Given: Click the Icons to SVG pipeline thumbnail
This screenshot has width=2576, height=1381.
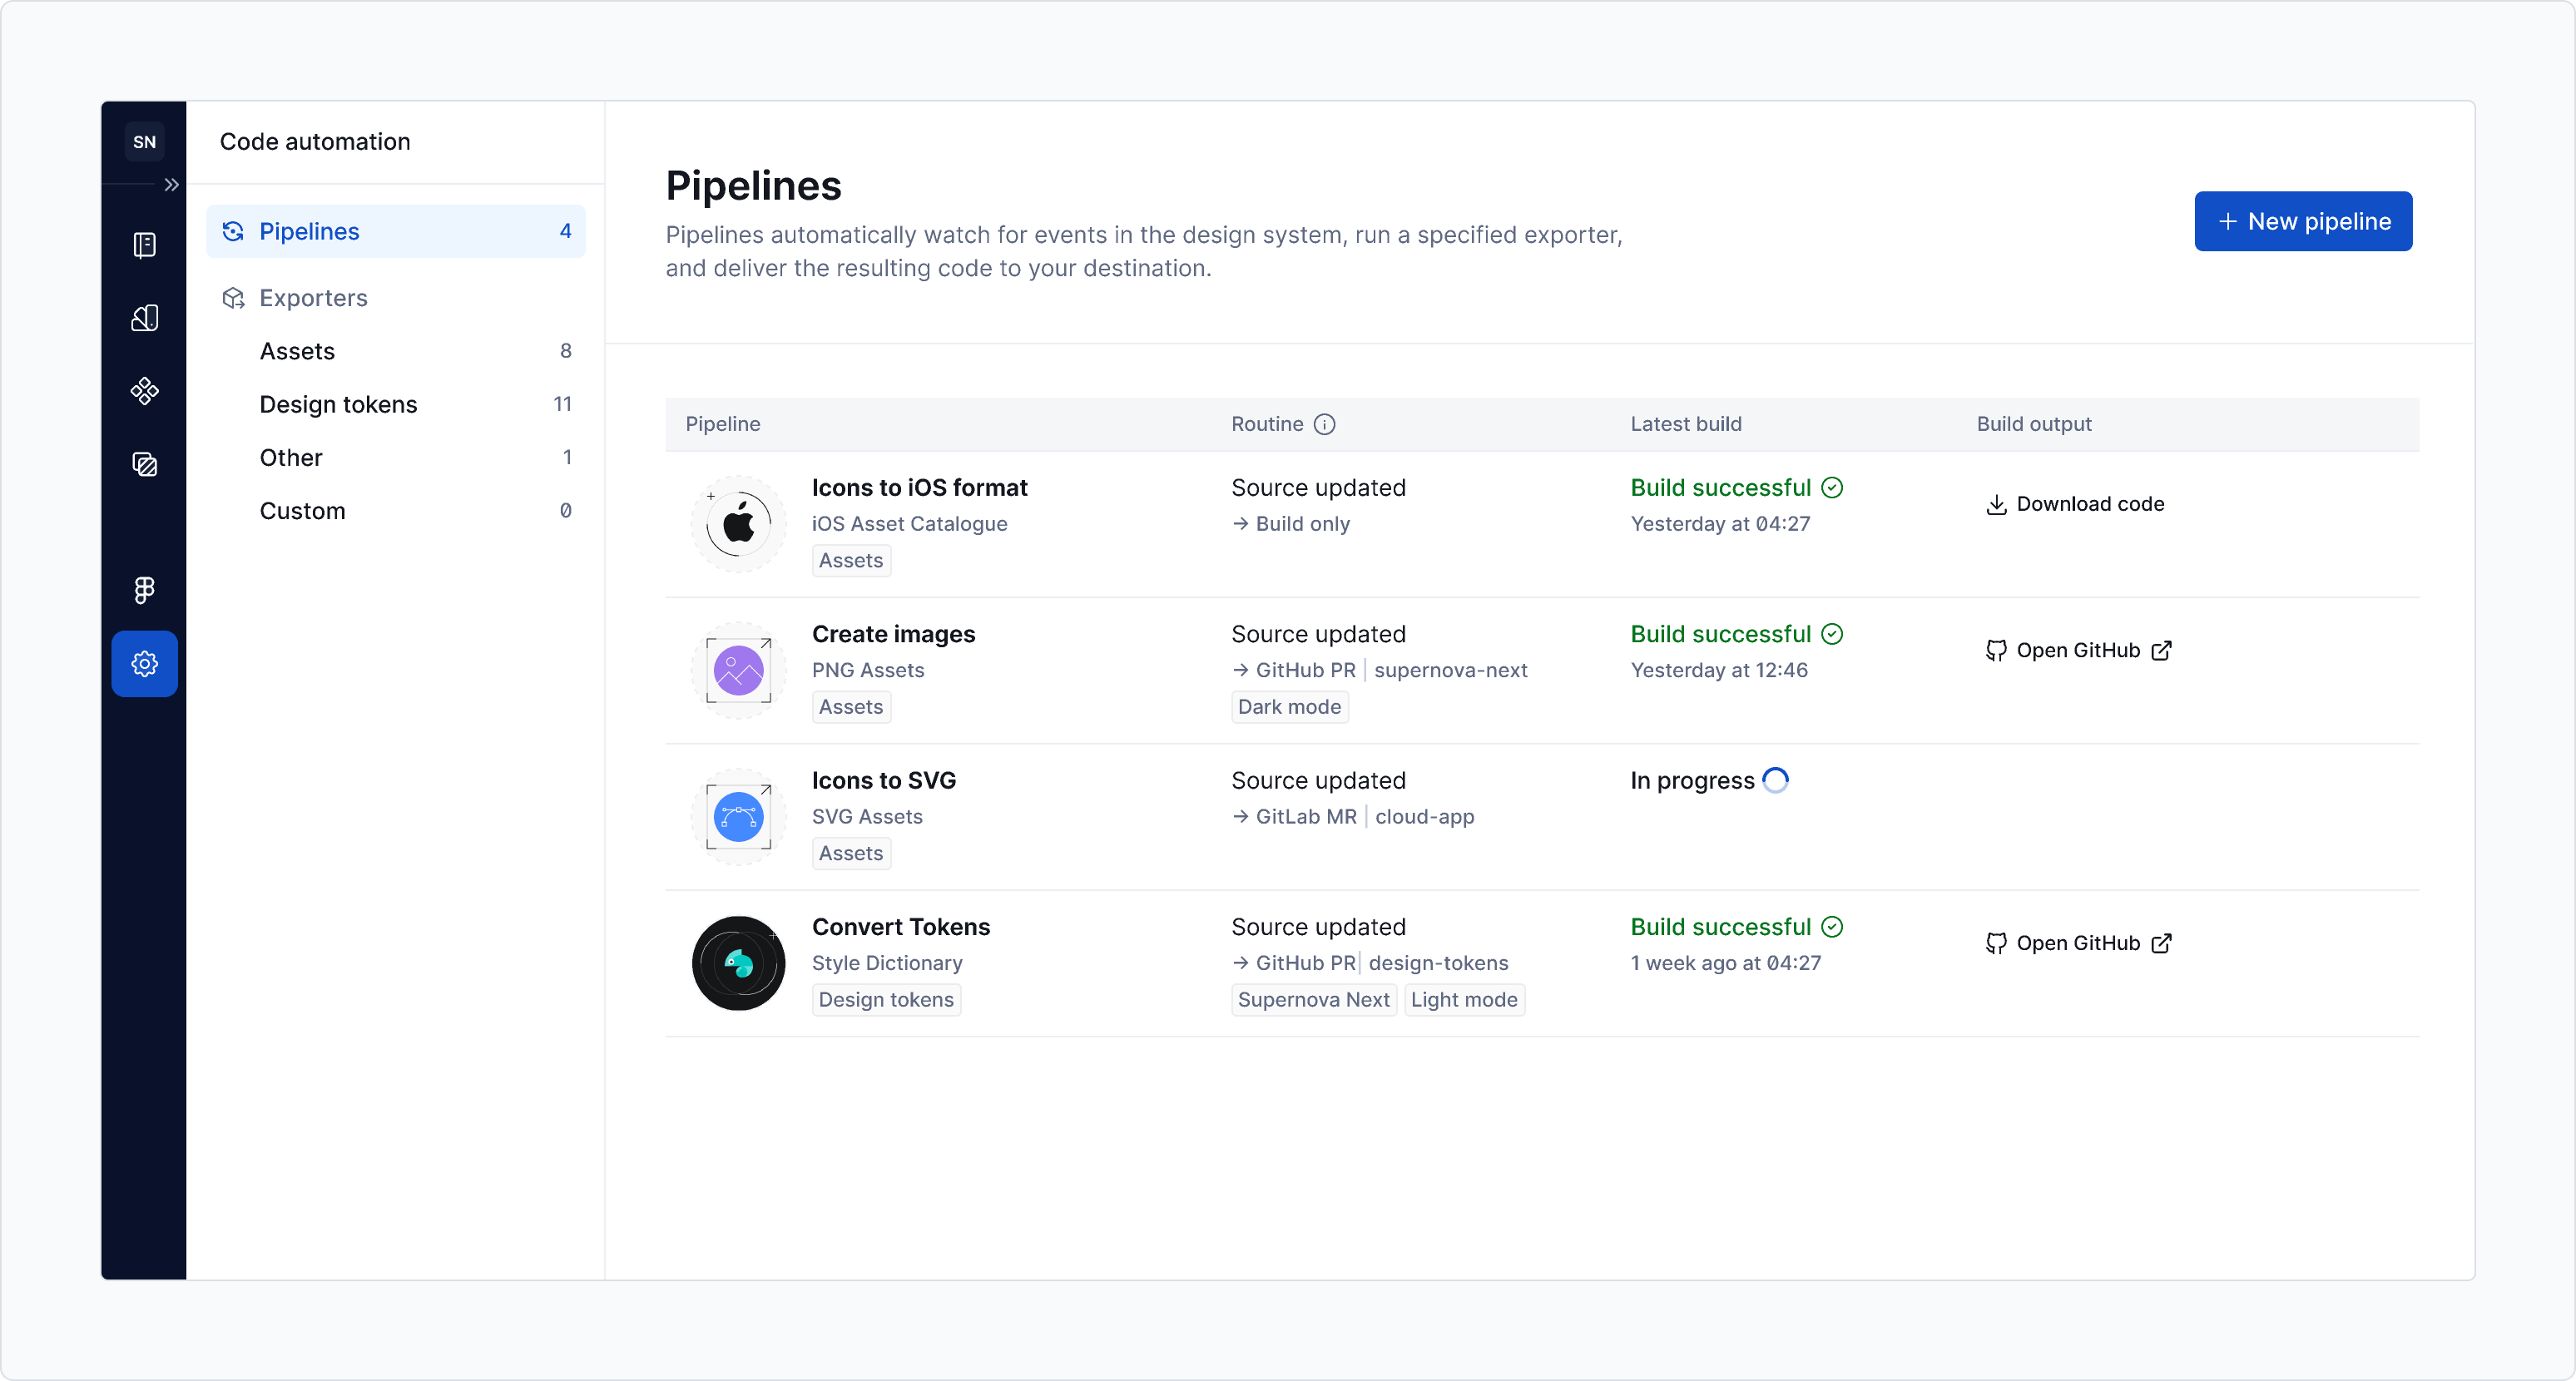Looking at the screenshot, I should tap(738, 816).
